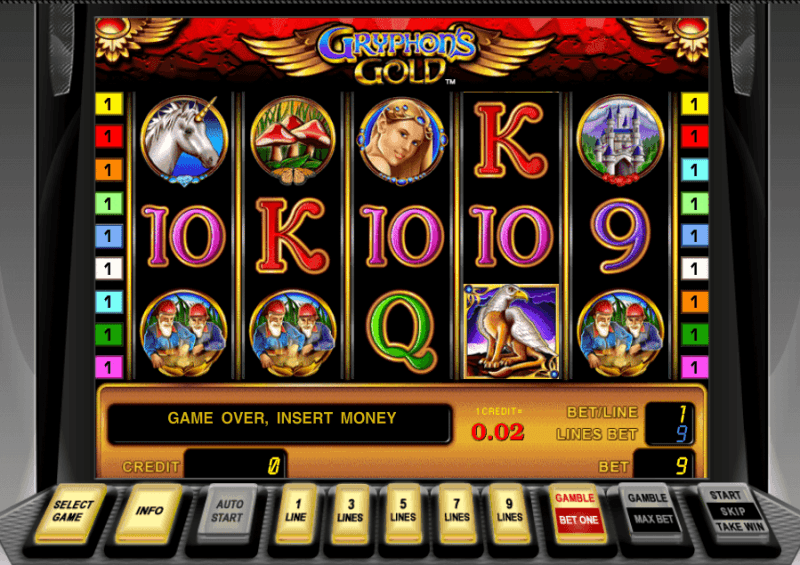Viewport: 800px width, 565px height.
Task: Hit the GAMBLE MAX BET button
Action: tap(650, 512)
